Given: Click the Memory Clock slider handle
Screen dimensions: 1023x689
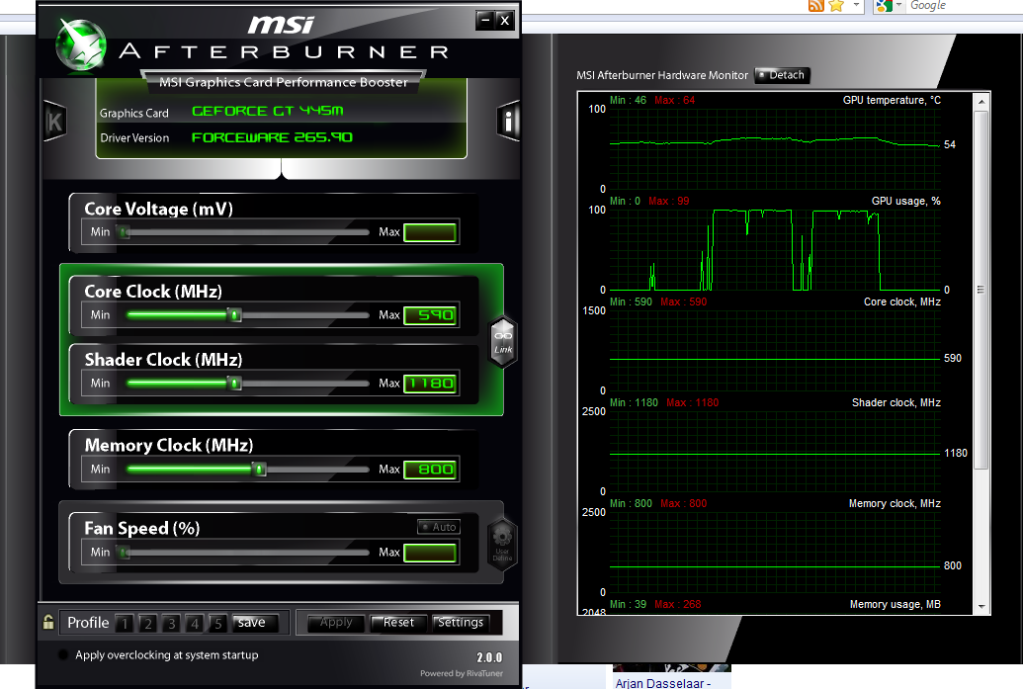Looking at the screenshot, I should [260, 469].
